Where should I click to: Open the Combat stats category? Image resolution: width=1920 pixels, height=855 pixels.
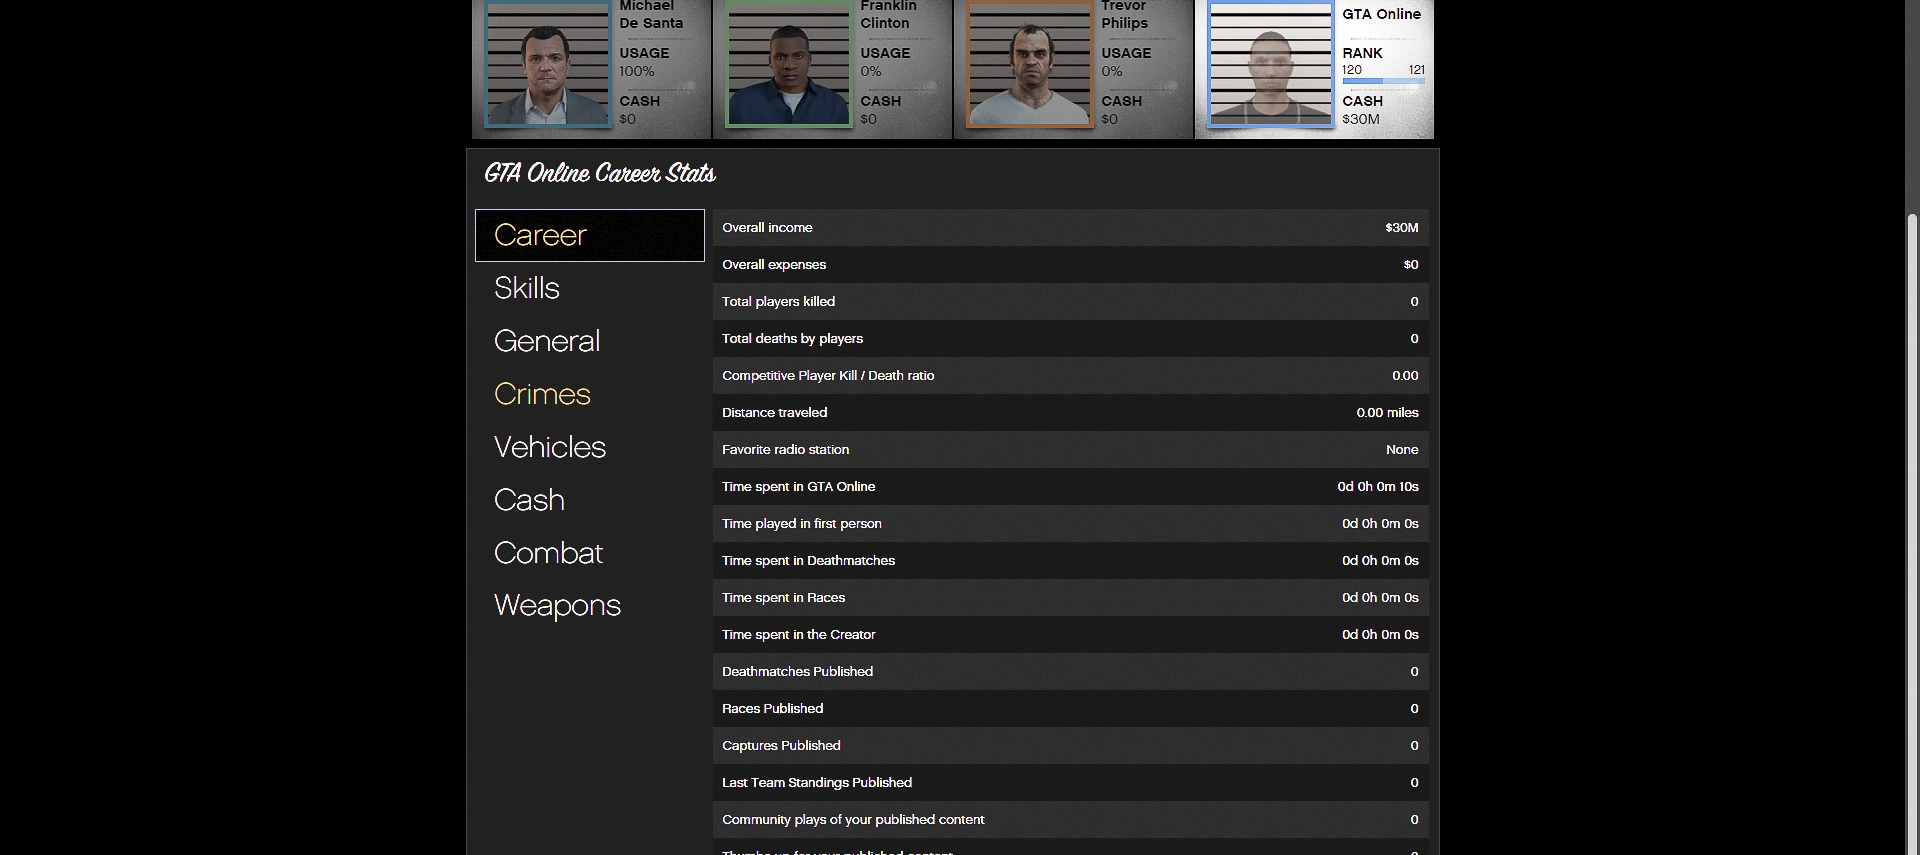[548, 553]
